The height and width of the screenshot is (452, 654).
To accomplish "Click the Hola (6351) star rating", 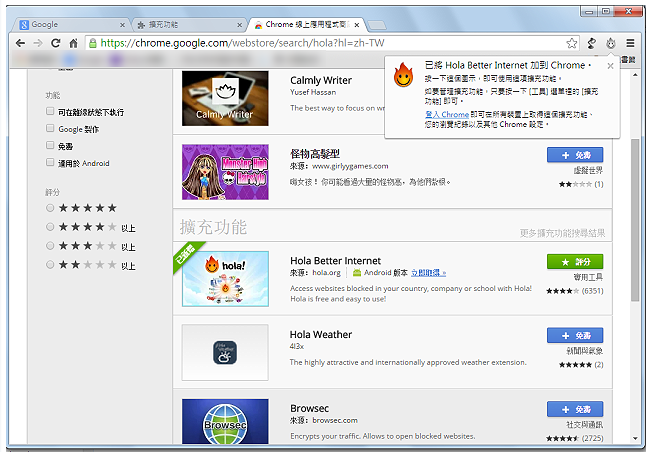I will point(575,291).
